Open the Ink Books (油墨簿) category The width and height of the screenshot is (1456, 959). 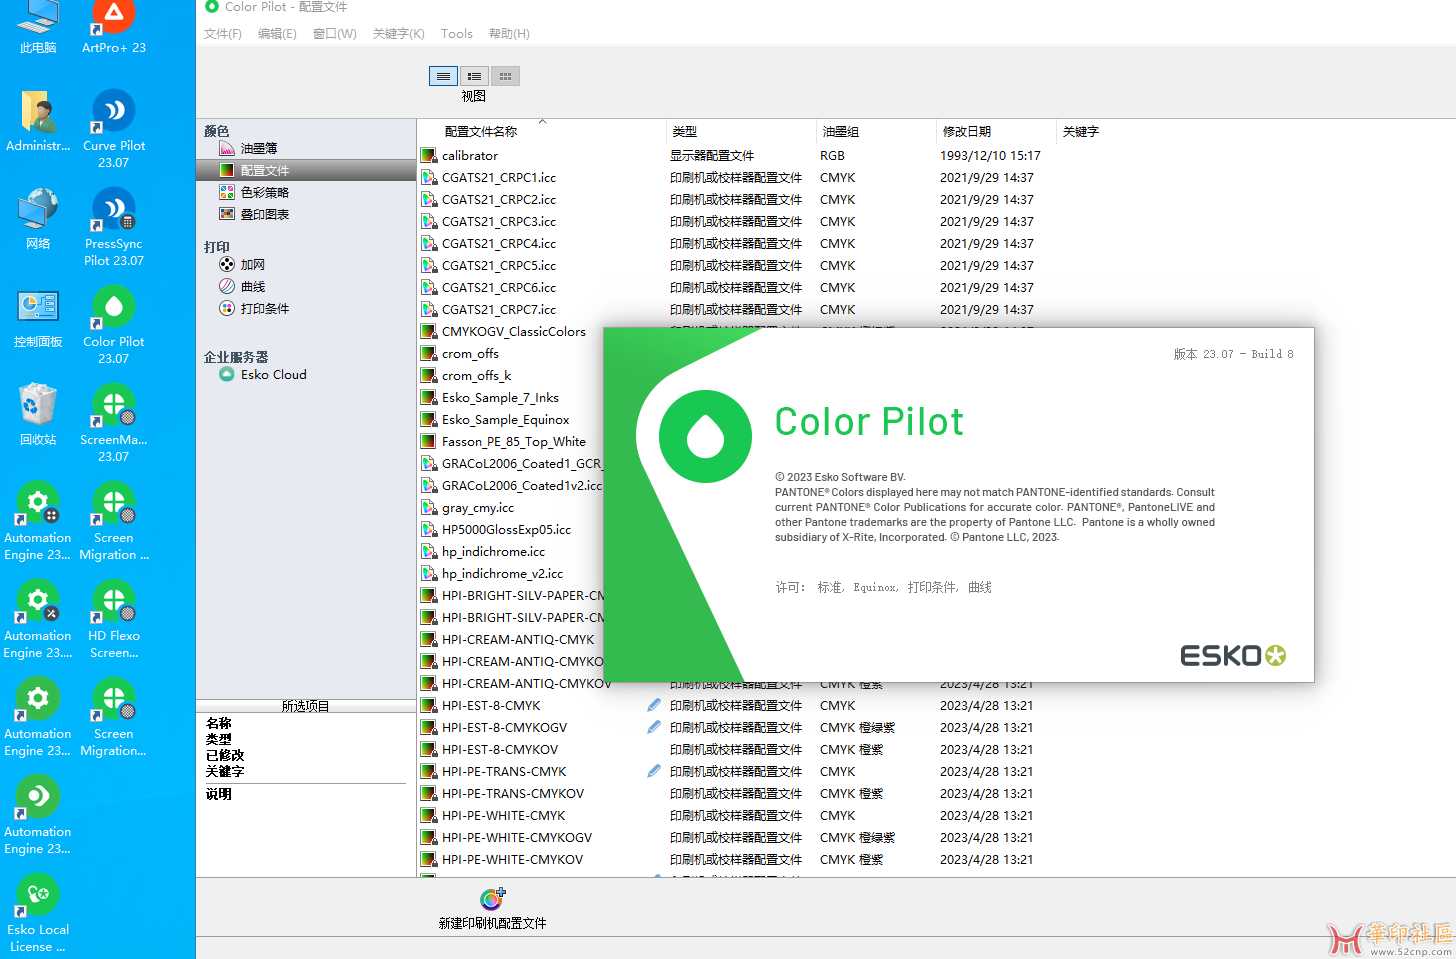[259, 148]
